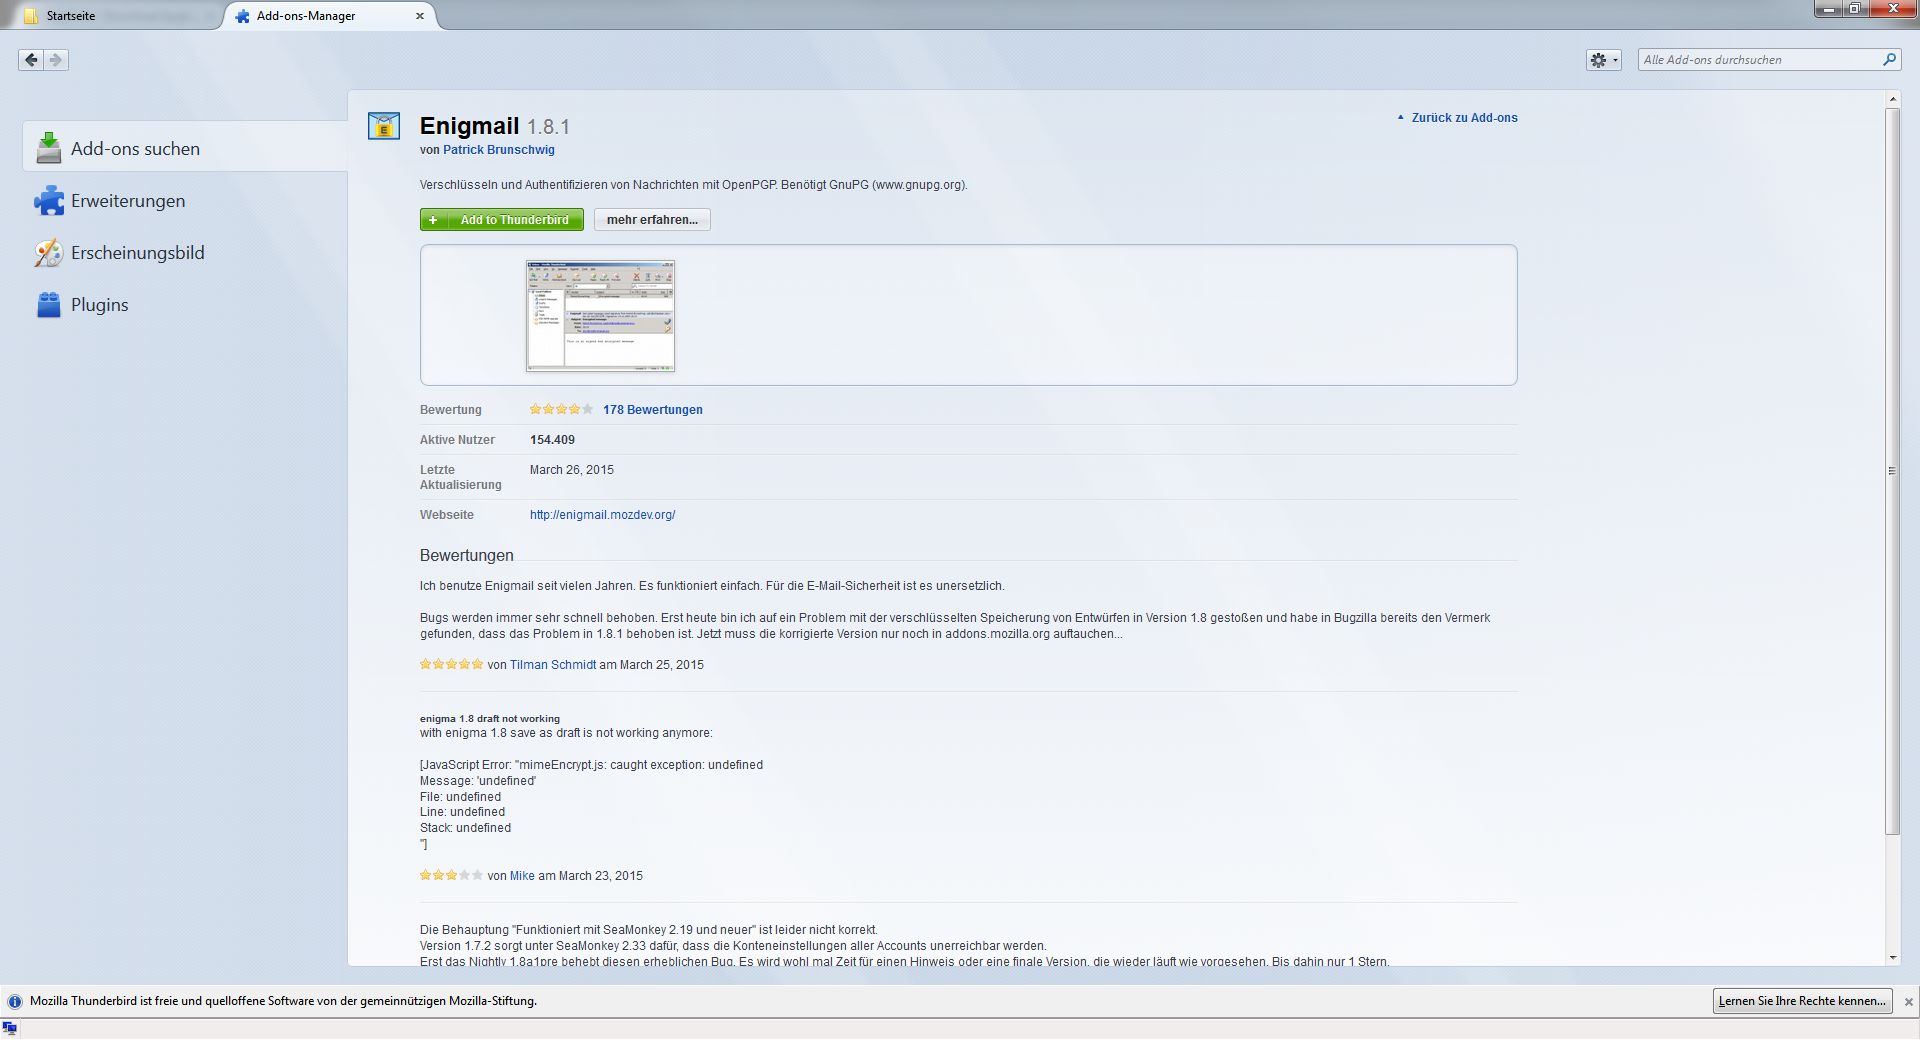Open author Patrick Brunschwig's profile
Screen dimensions: 1920x1040
(498, 150)
